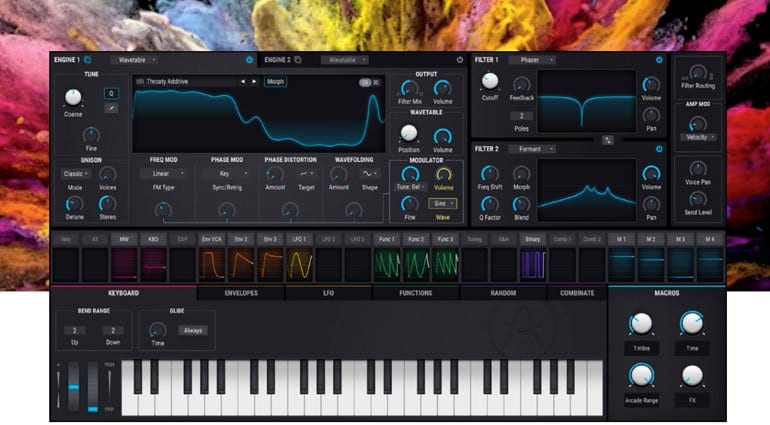The height and width of the screenshot is (425, 770).
Task: Turn off Engine 1 power
Action: point(249,60)
